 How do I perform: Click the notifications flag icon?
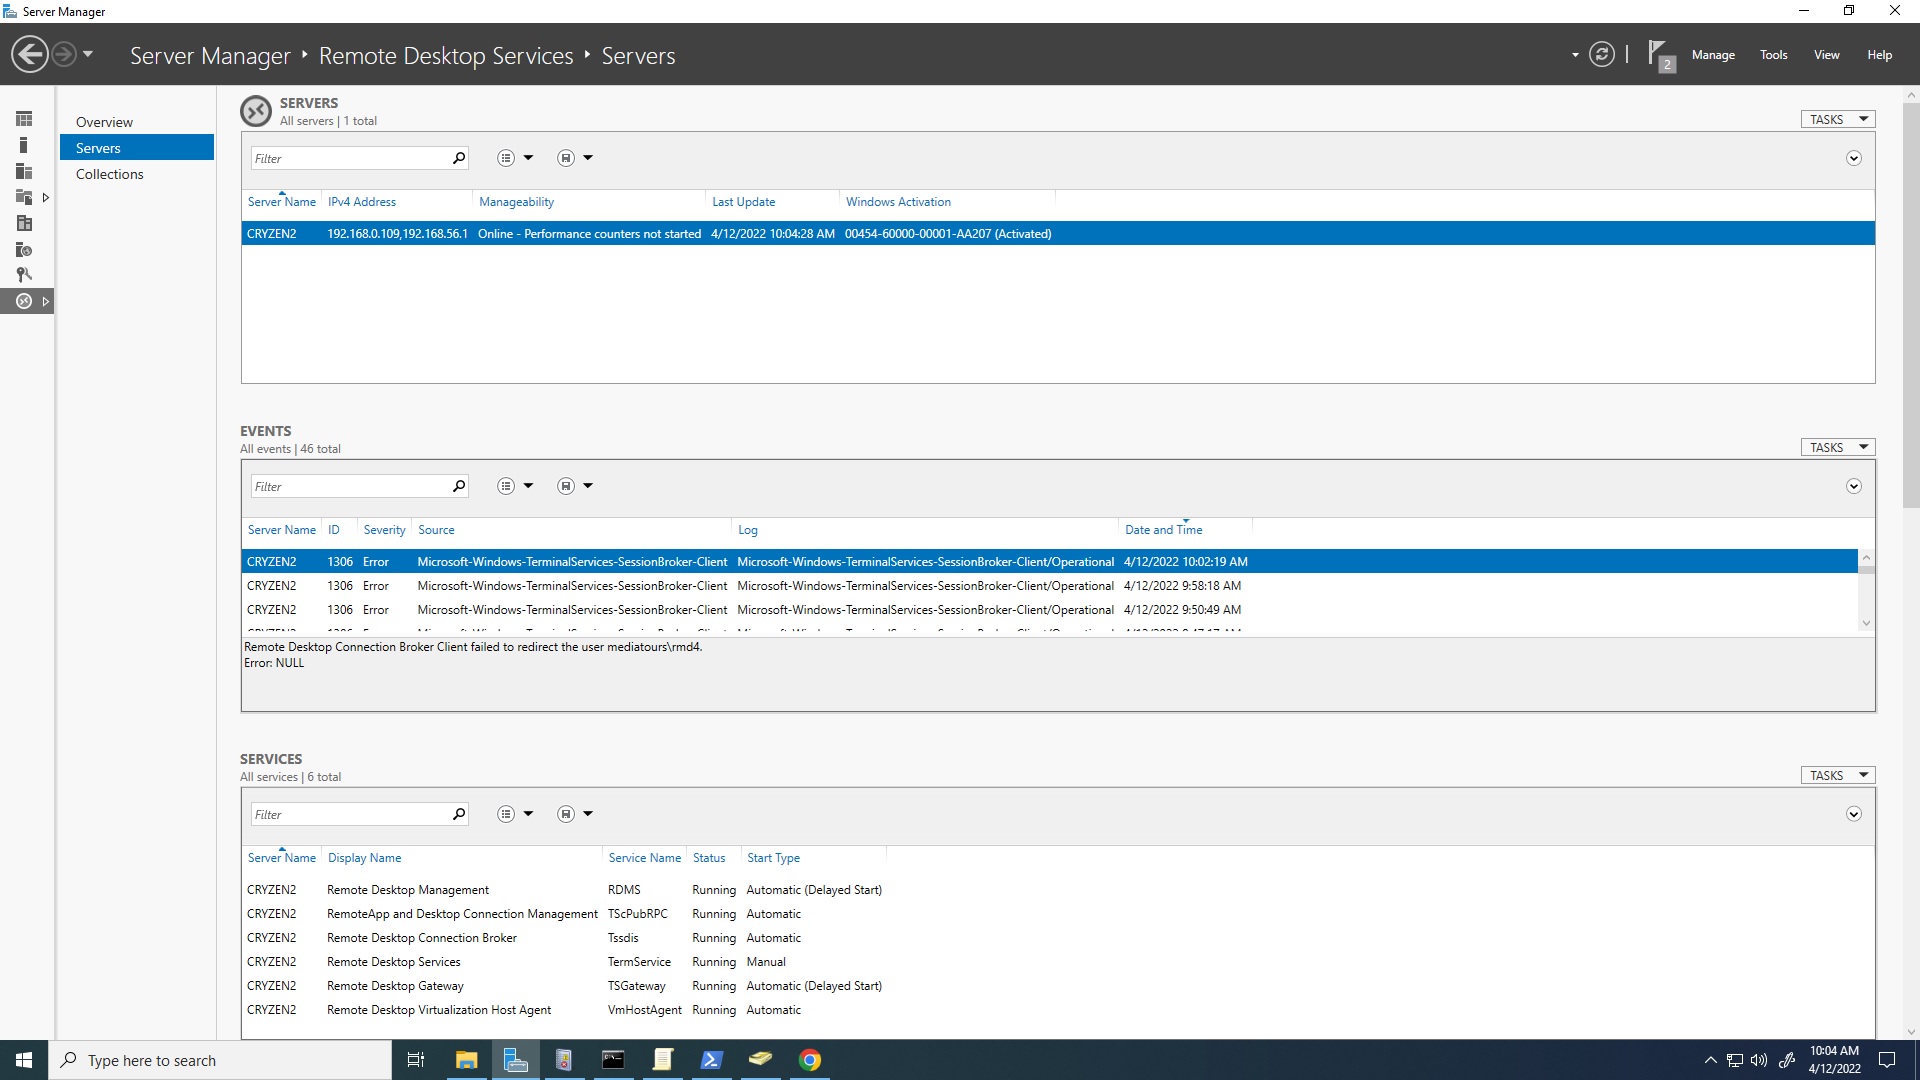[1659, 54]
